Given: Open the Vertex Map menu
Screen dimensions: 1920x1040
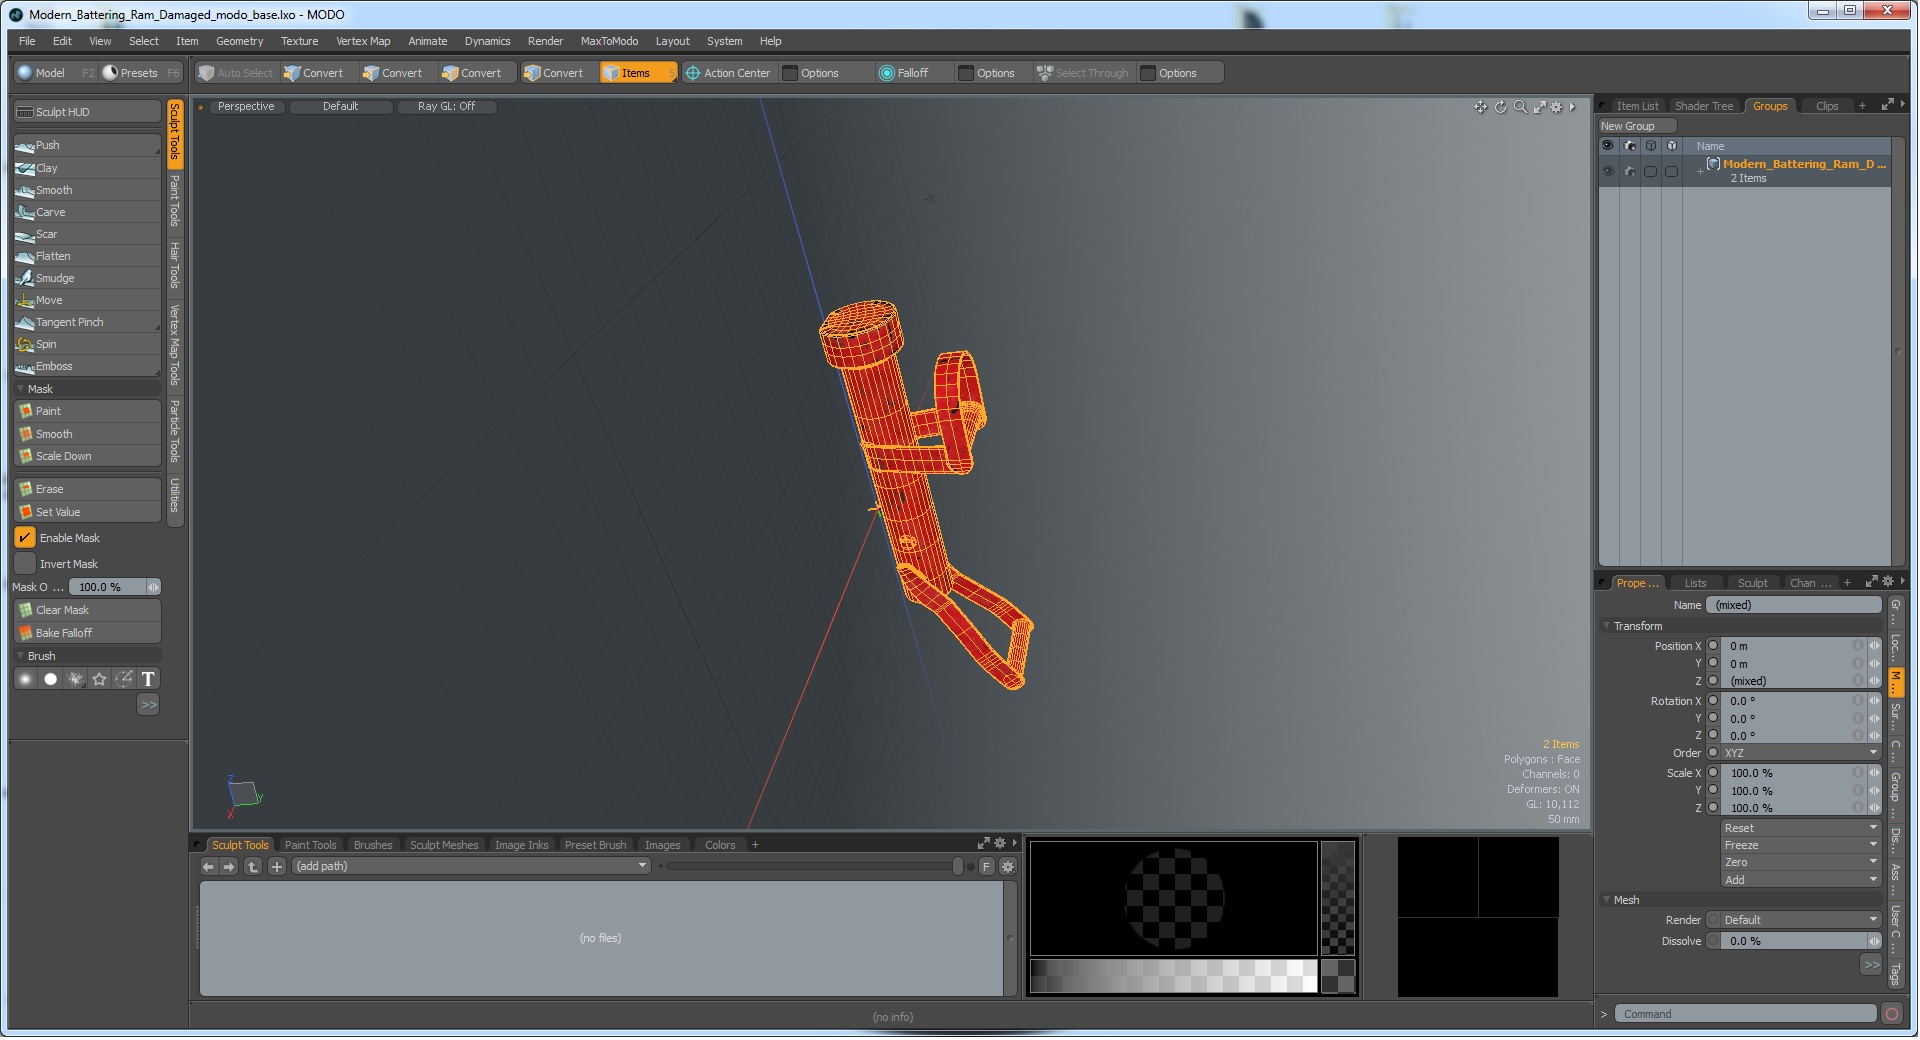Looking at the screenshot, I should pos(363,41).
